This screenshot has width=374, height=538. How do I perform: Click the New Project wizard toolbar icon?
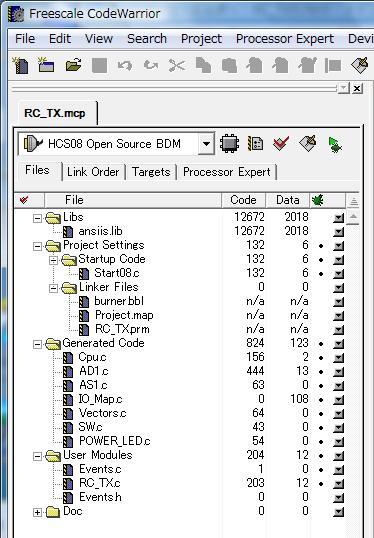[x=46, y=65]
